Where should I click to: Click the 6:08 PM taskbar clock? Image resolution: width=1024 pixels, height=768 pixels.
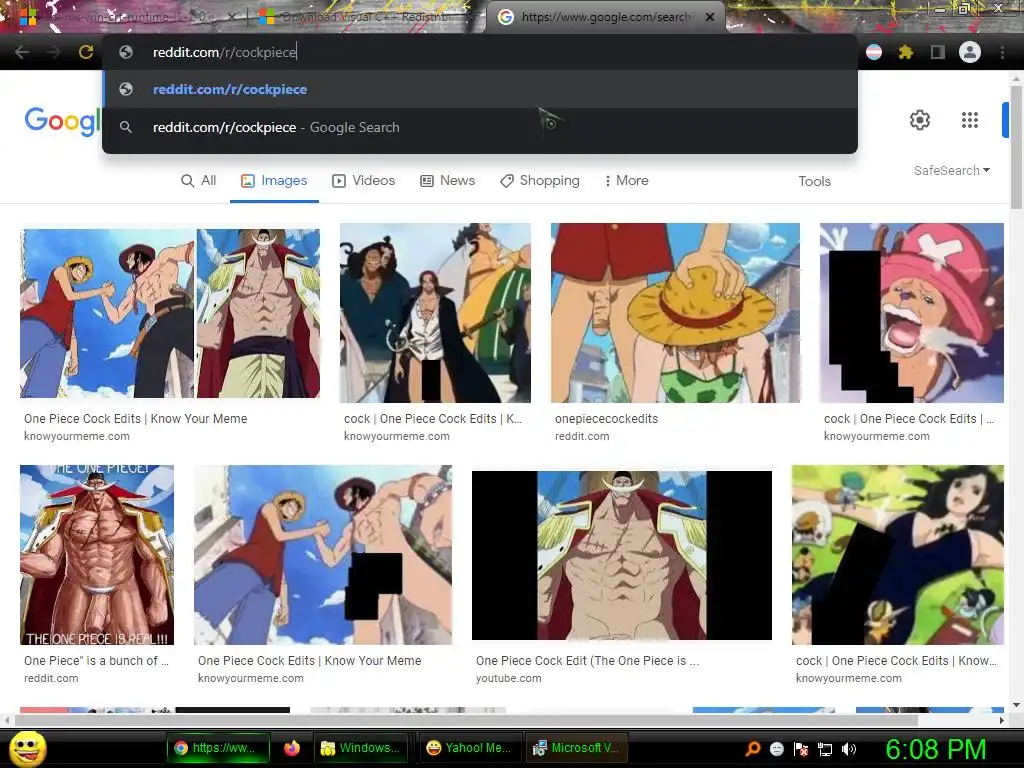(935, 749)
